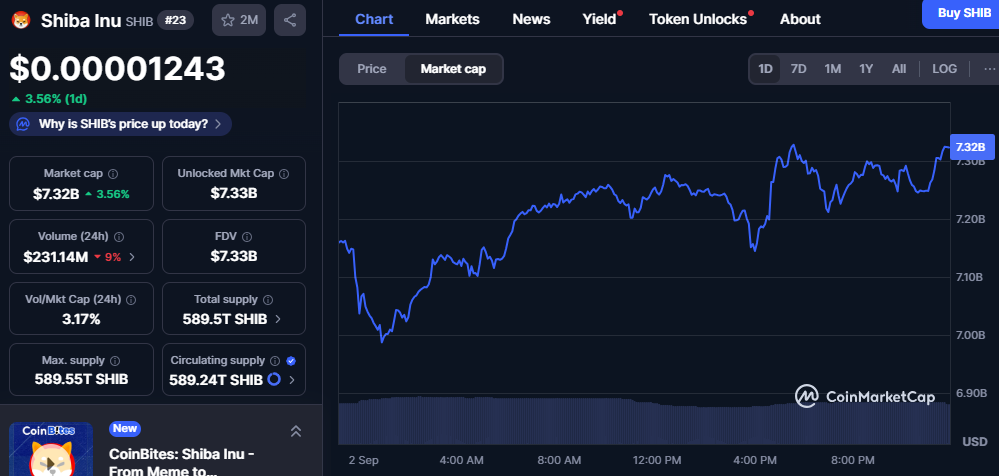
Task: Switch to the Token Unlocks tab
Action: click(697, 19)
